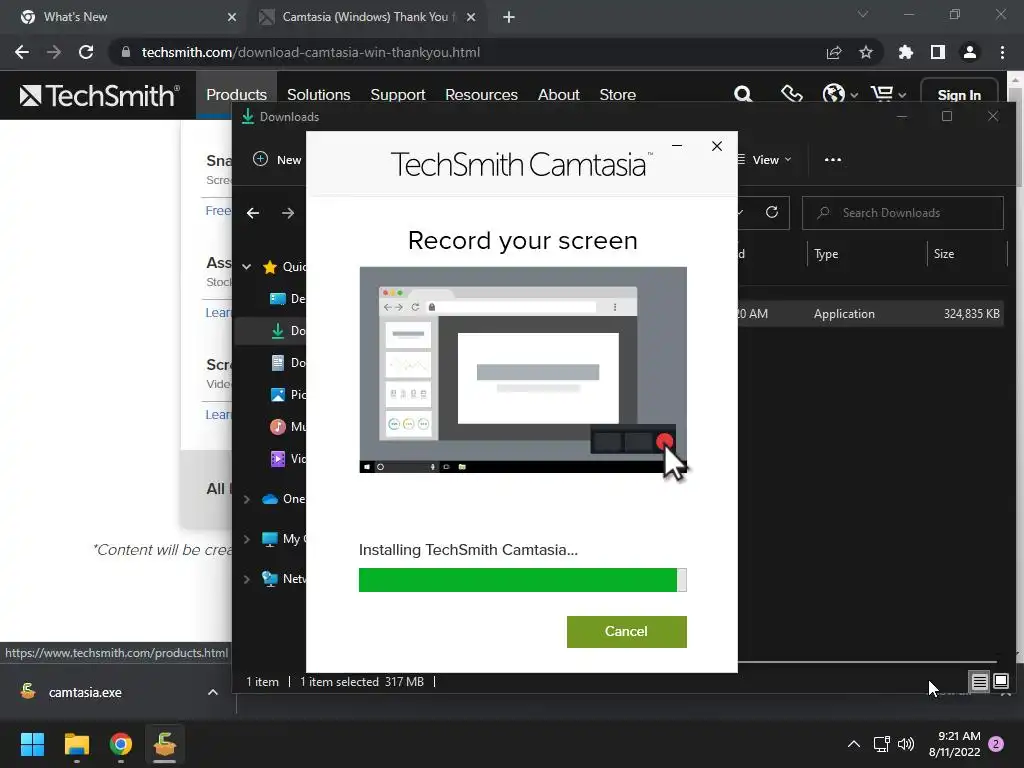Open the shopping cart dropdown

[888, 94]
